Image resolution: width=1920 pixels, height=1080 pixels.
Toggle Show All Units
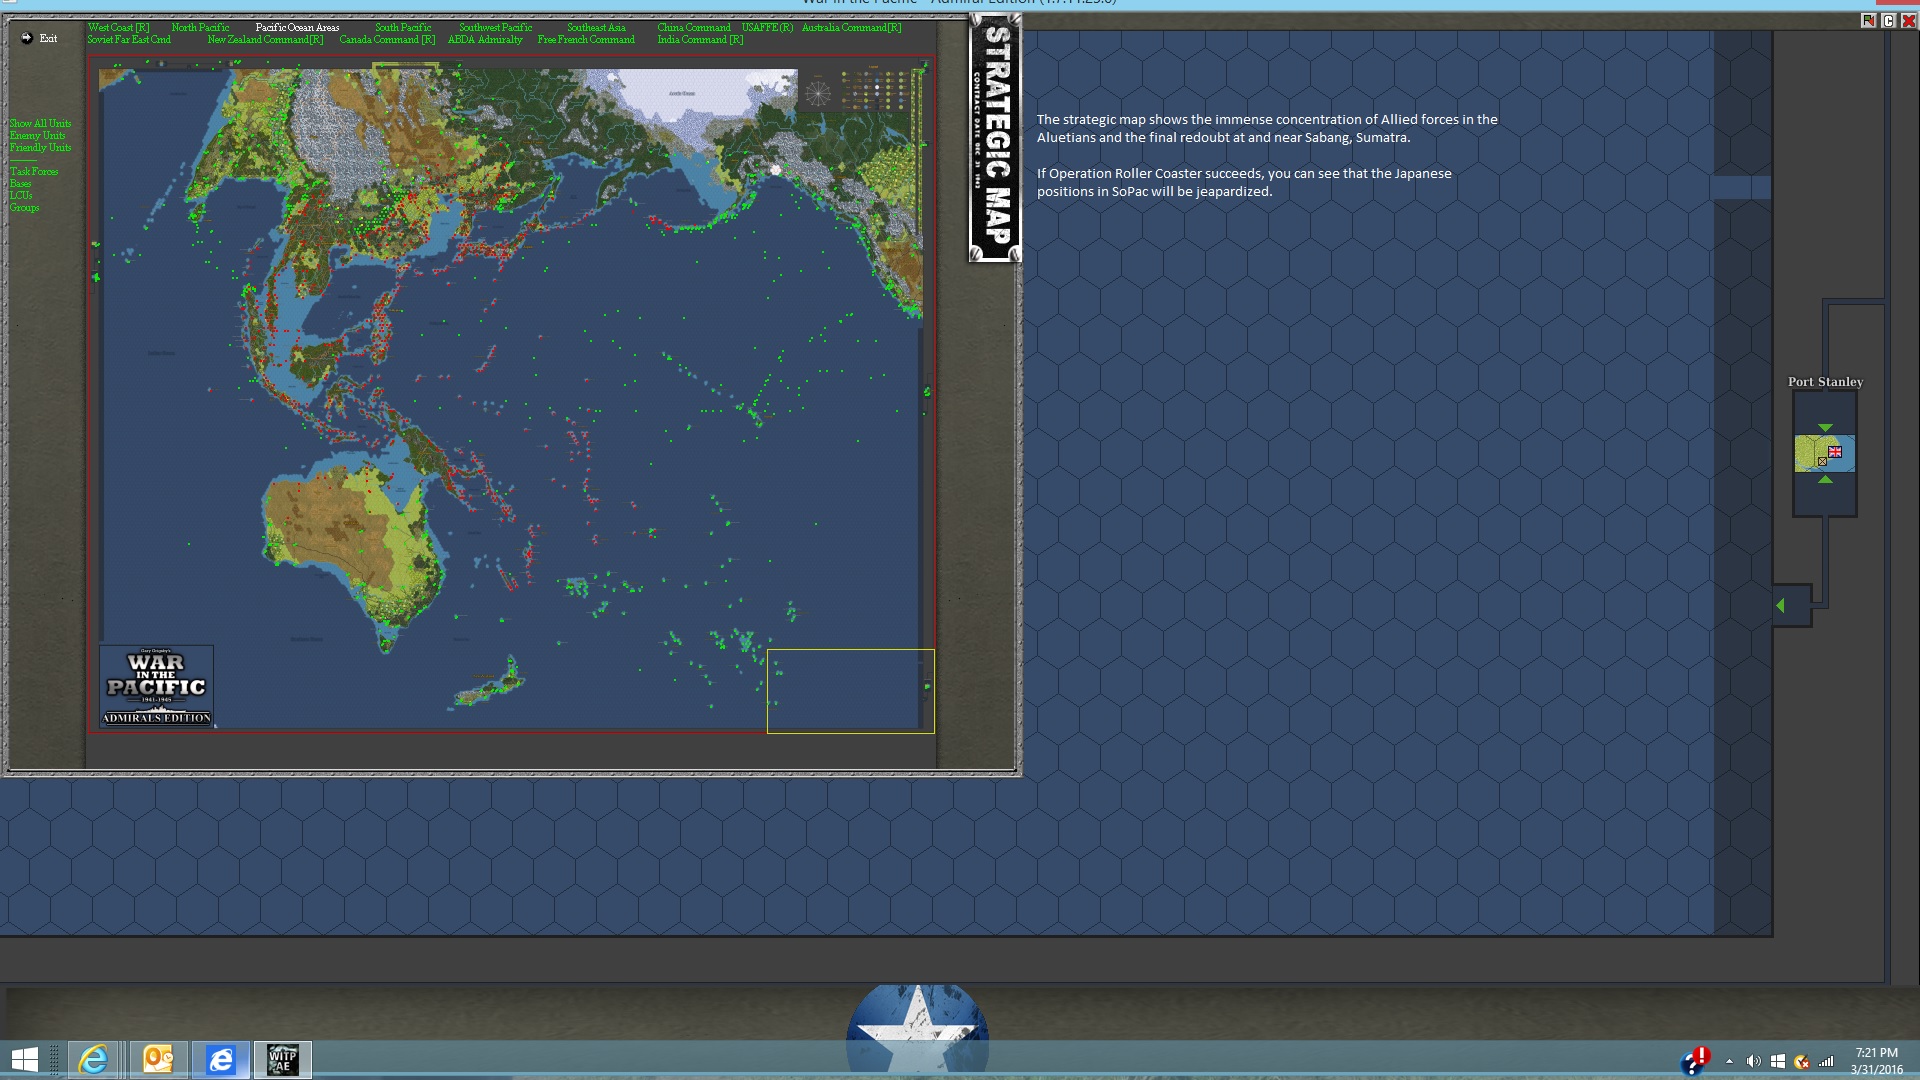coord(40,124)
